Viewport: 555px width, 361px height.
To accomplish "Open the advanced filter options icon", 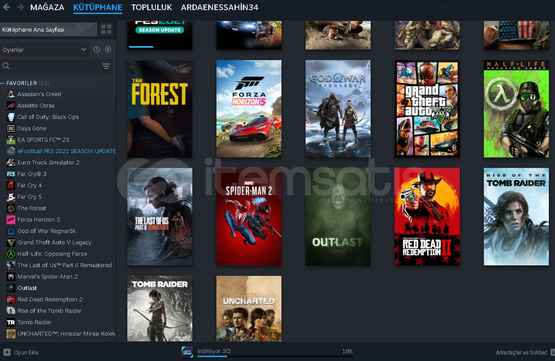I will [106, 66].
